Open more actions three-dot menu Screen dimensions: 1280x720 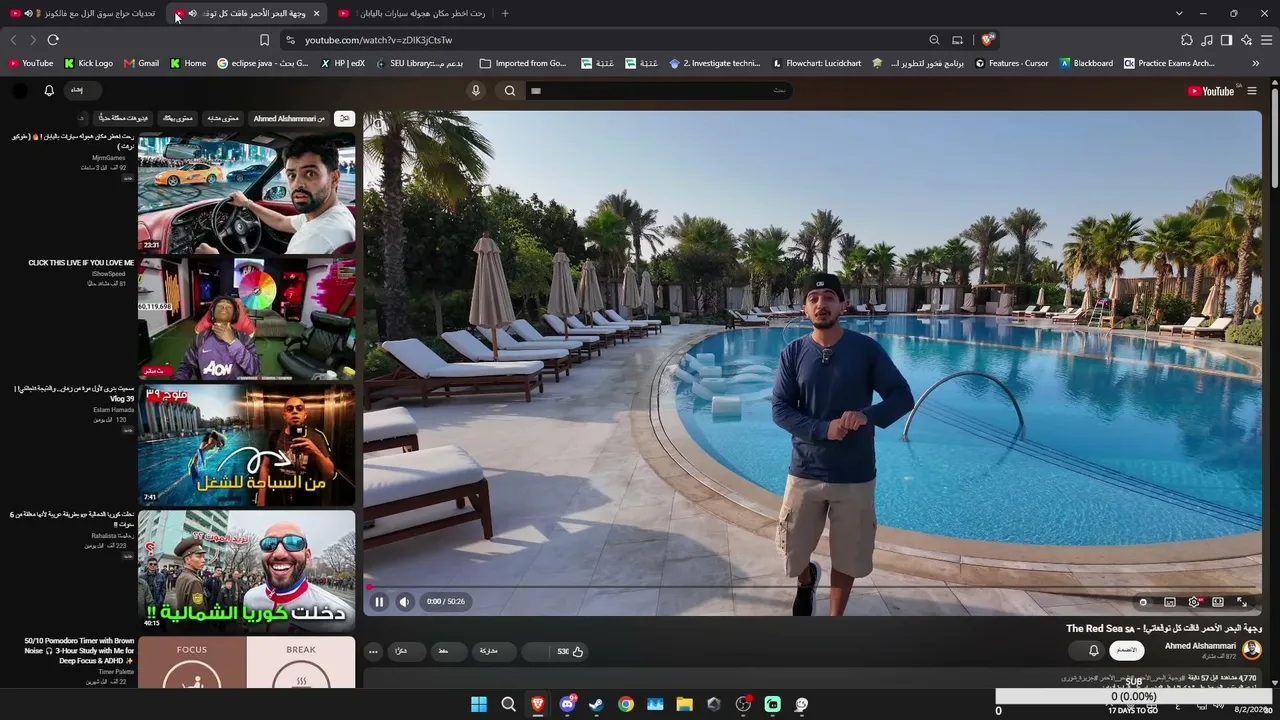tap(373, 651)
